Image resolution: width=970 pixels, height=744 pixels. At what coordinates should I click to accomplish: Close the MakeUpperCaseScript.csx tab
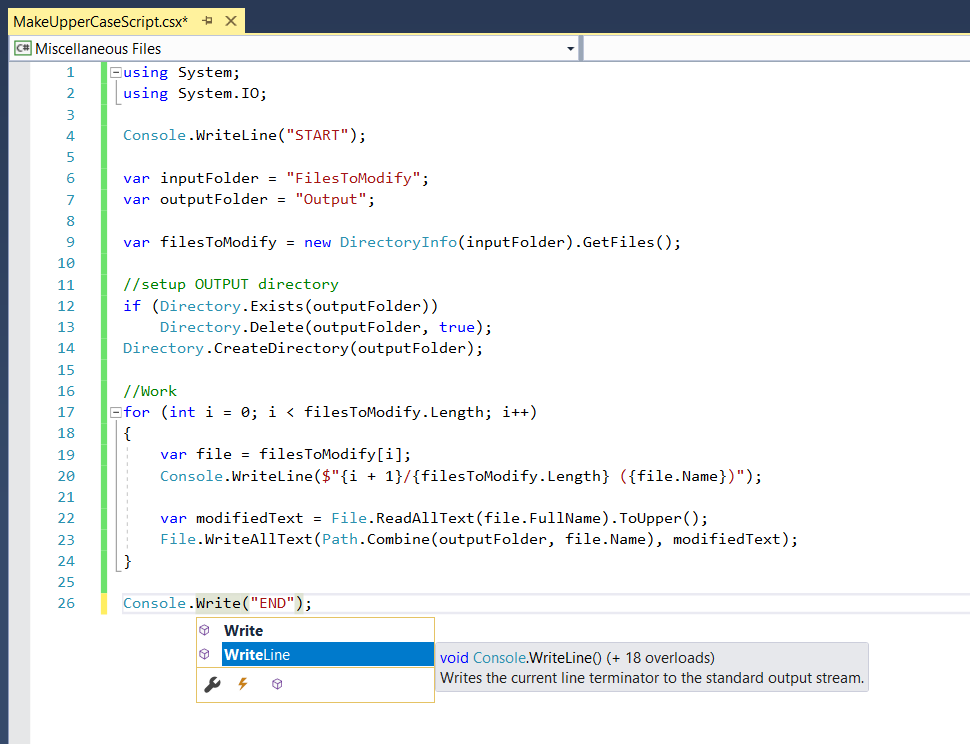coord(231,21)
